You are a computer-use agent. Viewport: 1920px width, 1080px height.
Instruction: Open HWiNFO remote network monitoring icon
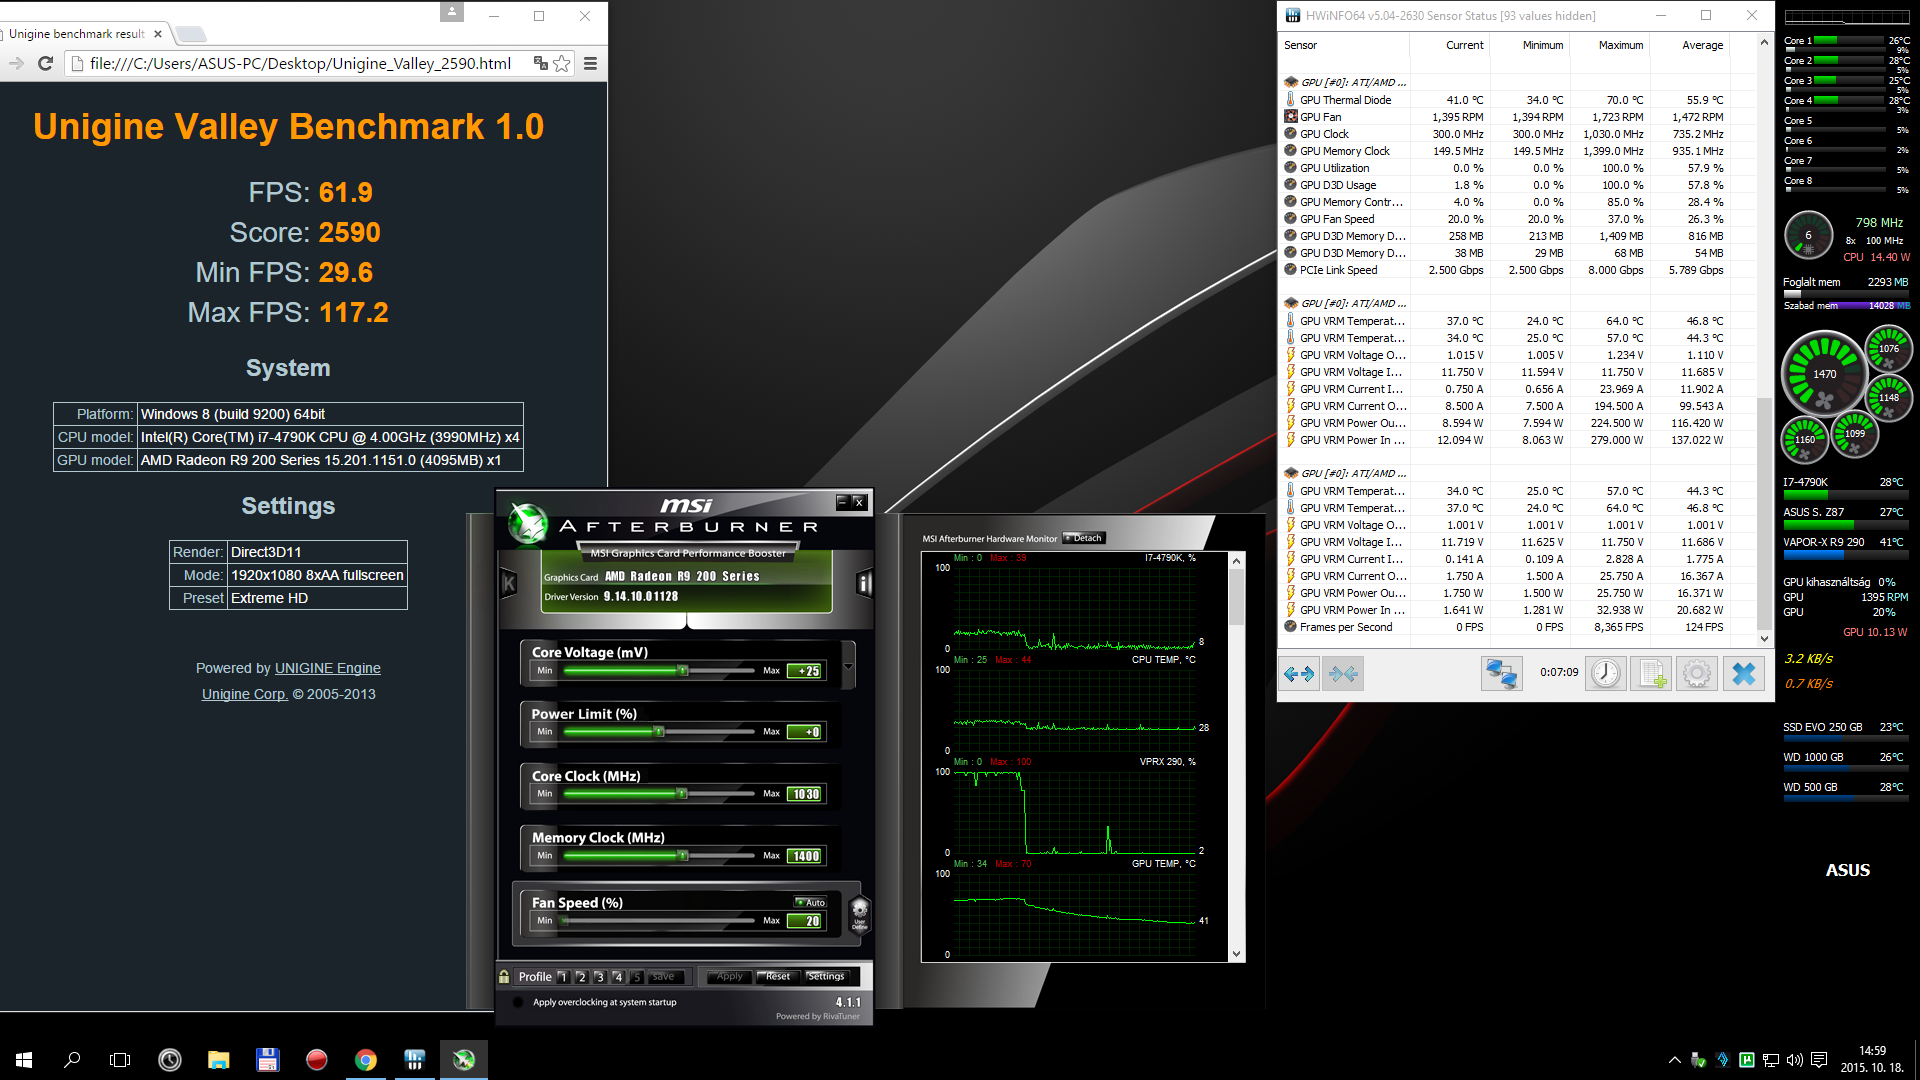(x=1501, y=674)
